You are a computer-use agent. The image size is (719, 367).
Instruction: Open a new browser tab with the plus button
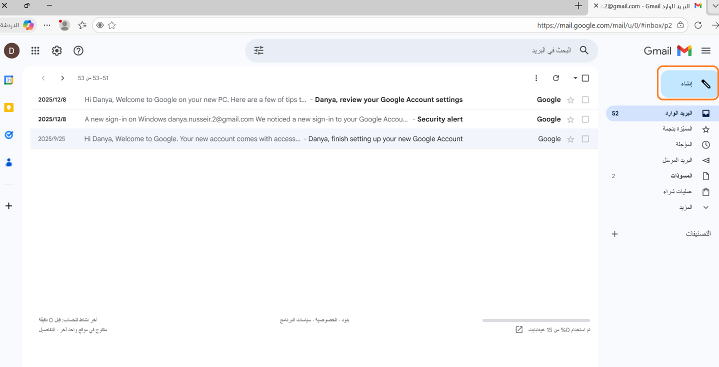click(578, 6)
